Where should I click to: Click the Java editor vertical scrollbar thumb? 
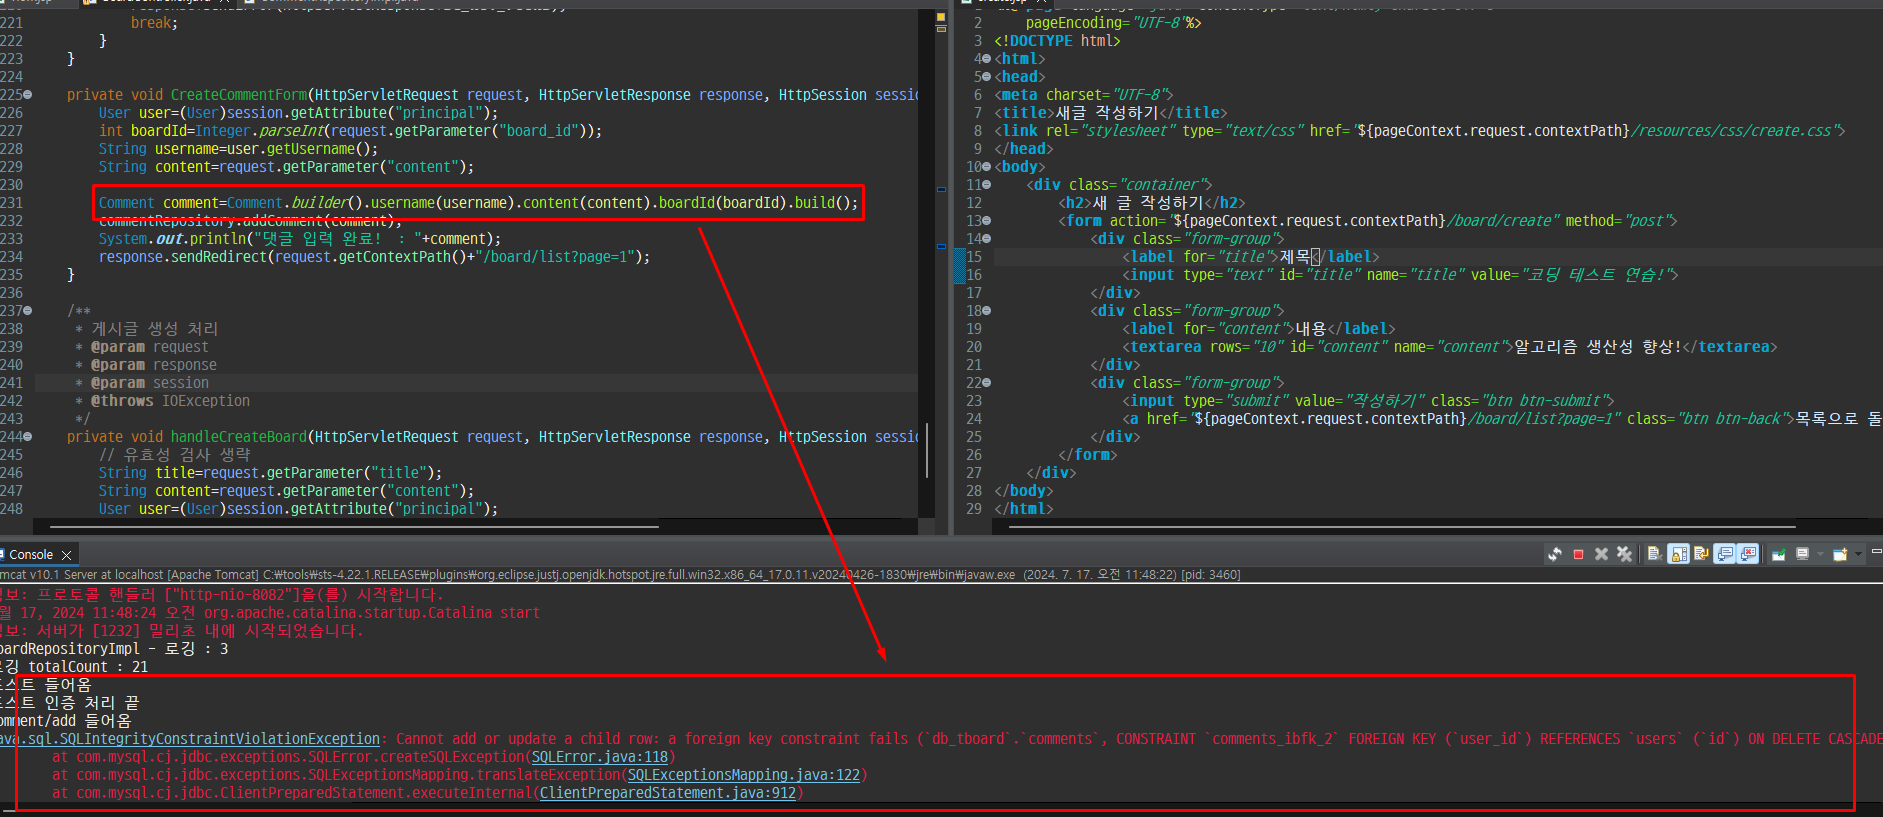click(927, 450)
